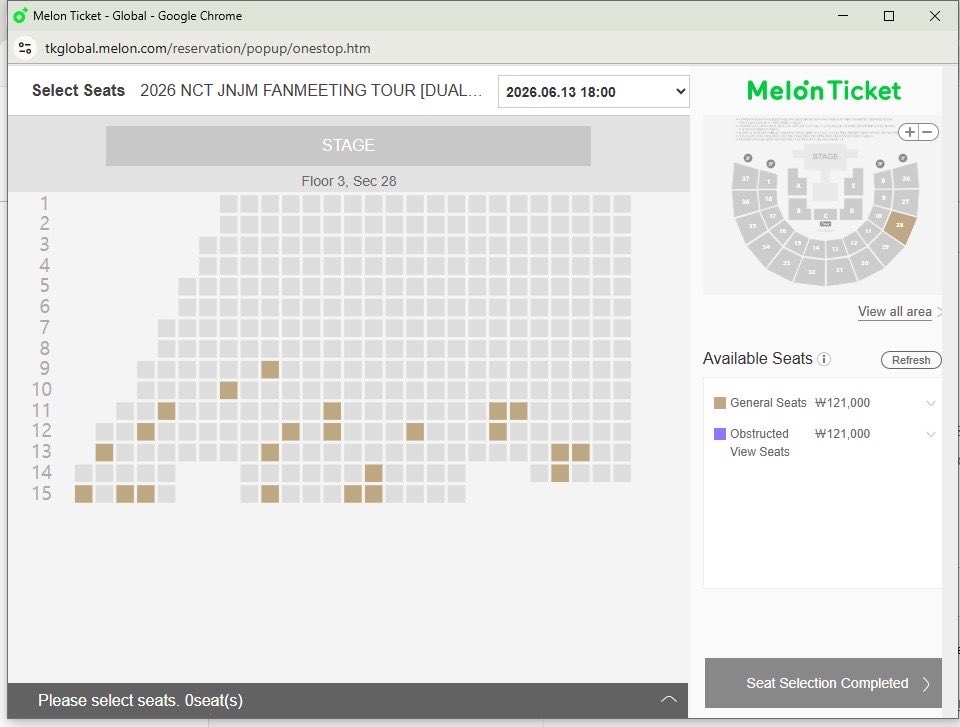Select floor section B on the venue map
Image resolution: width=960 pixels, height=727 pixels.
pos(798,211)
